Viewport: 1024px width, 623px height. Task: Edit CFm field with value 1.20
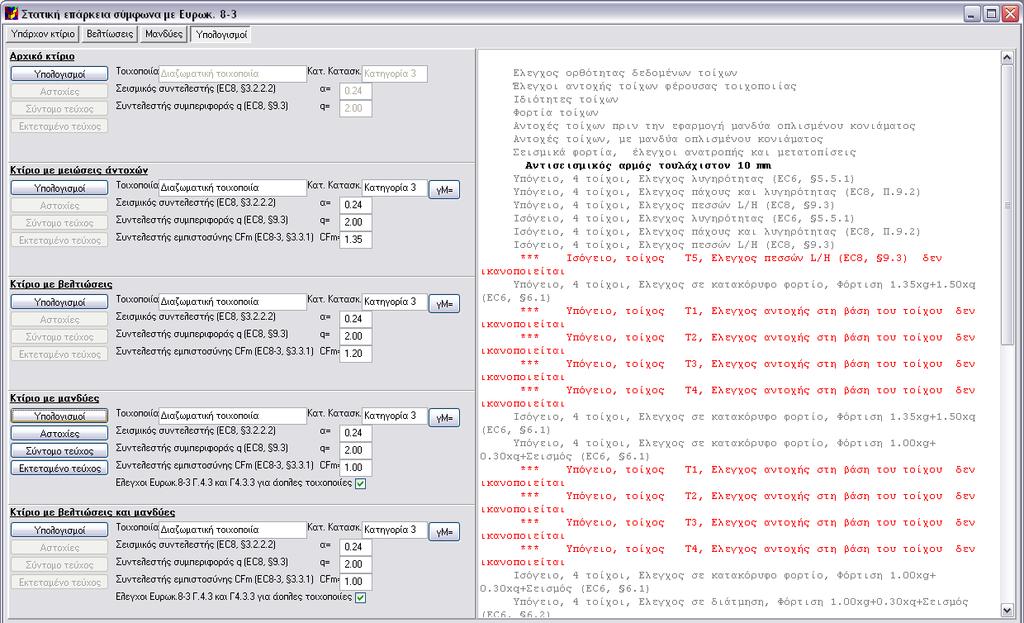[356, 354]
